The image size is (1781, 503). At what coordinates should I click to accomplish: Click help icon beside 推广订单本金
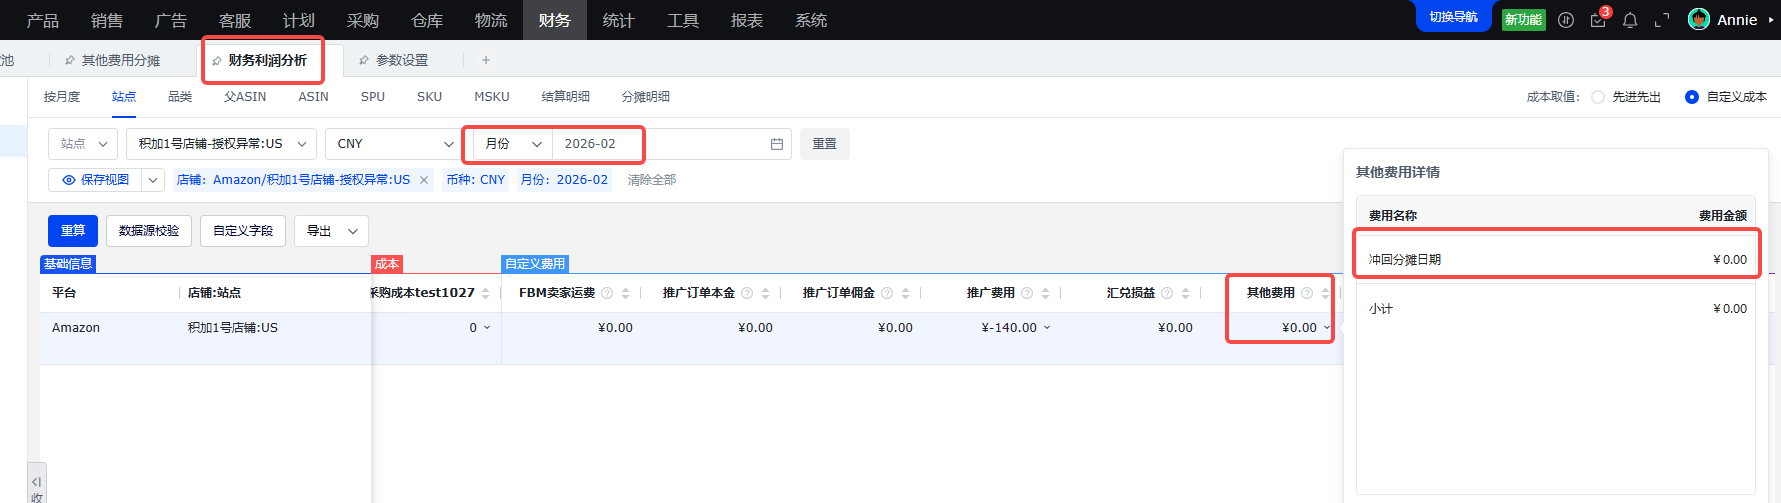tap(747, 293)
